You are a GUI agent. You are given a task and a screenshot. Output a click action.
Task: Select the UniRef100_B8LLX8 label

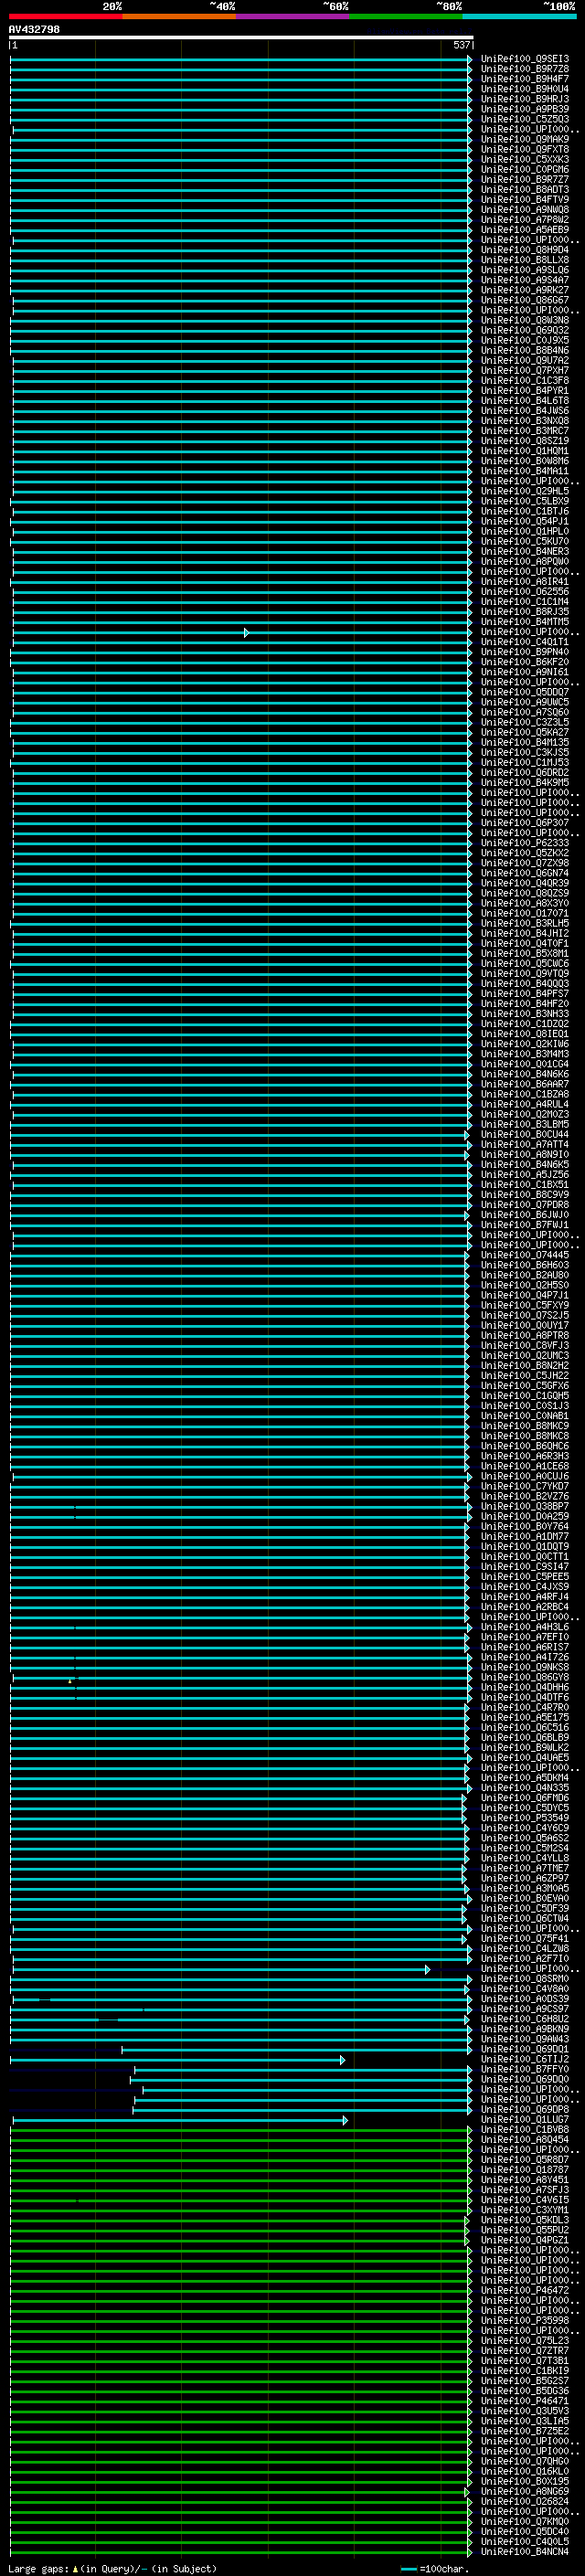click(525, 260)
